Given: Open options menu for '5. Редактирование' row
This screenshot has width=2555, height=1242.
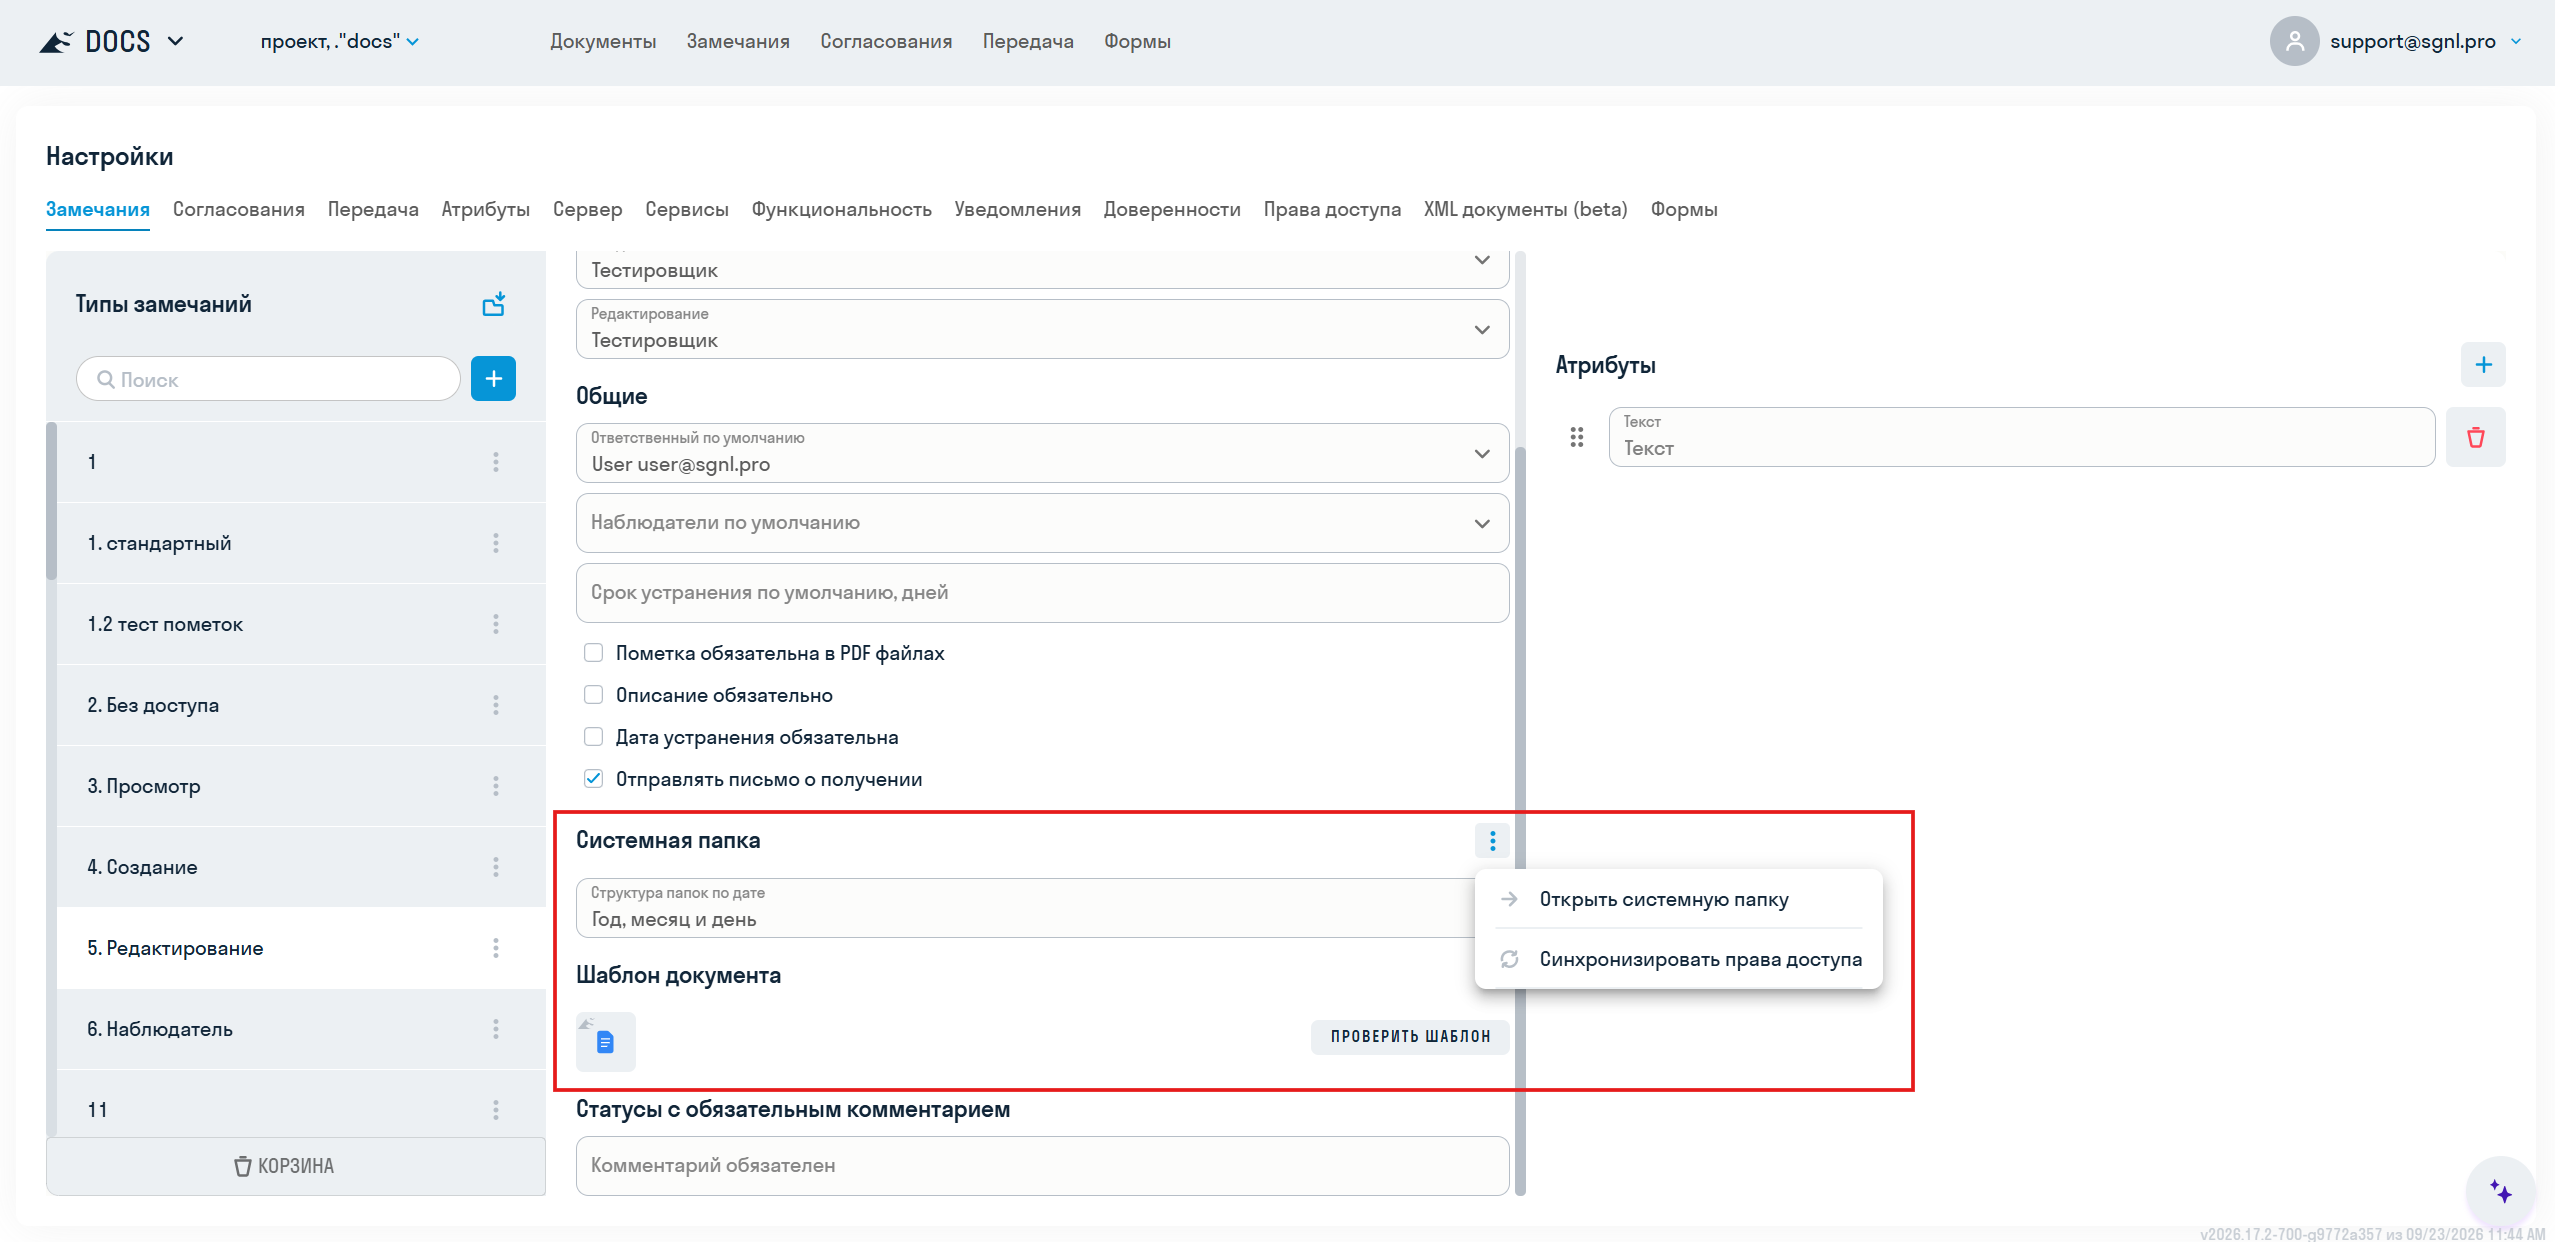Looking at the screenshot, I should [496, 948].
